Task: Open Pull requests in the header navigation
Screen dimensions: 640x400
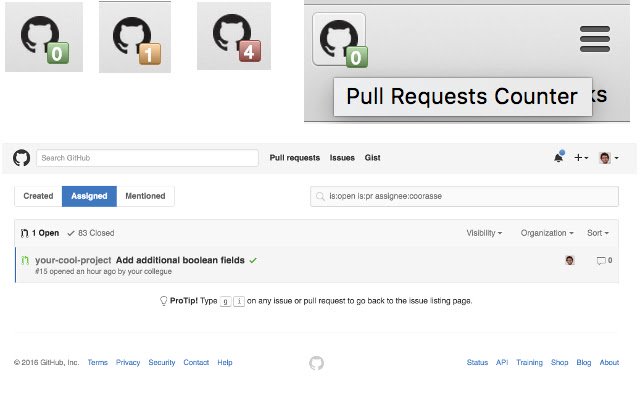Action: click(x=295, y=158)
